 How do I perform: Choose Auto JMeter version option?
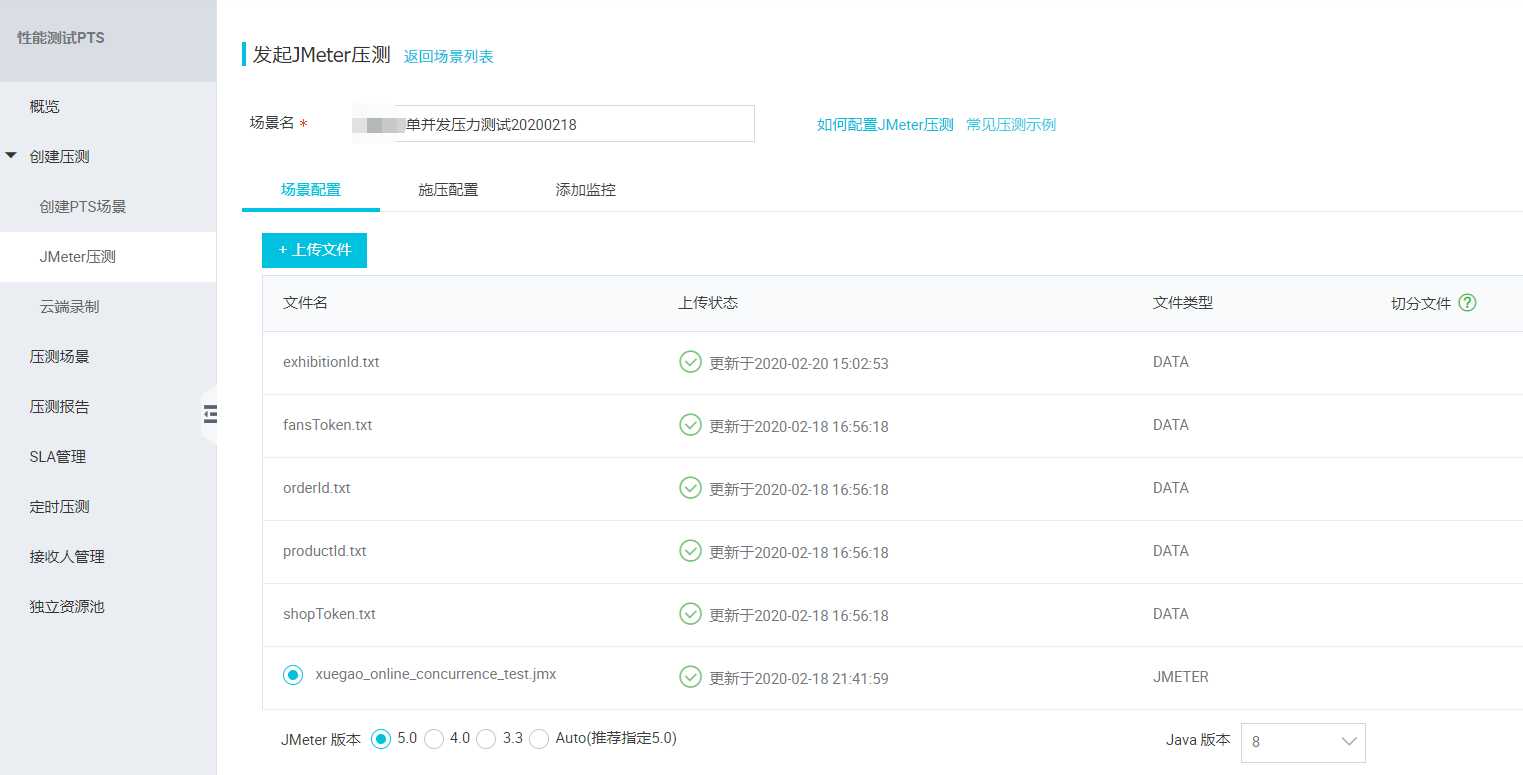point(540,739)
